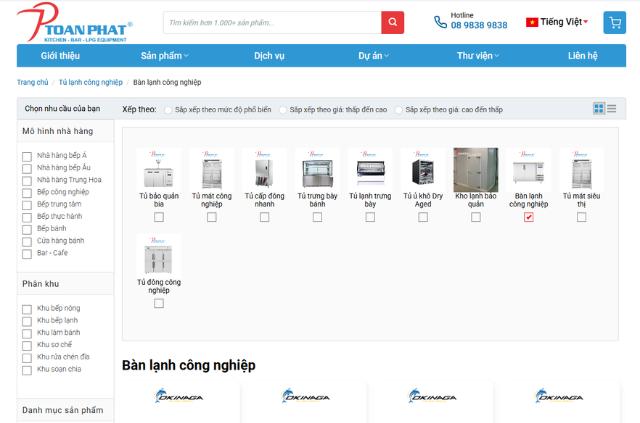Click the Tủ trưng bày bánh image
Viewport: 640px width, 423px height.
[x=317, y=170]
